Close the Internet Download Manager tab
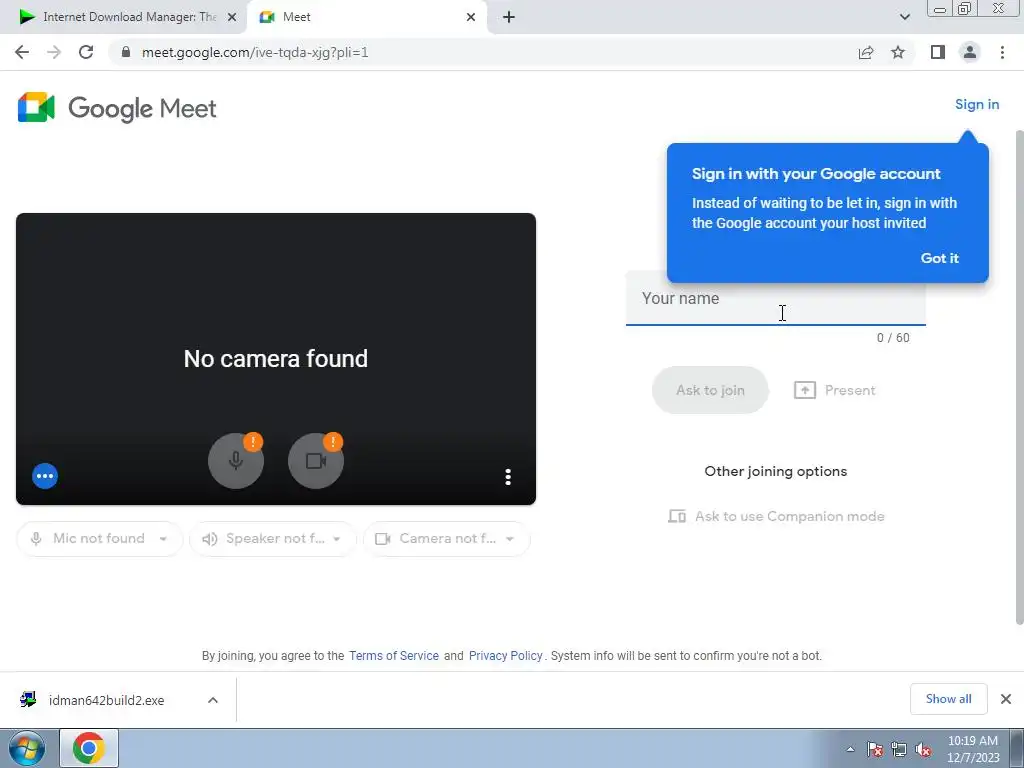Image resolution: width=1024 pixels, height=768 pixels. 231,17
